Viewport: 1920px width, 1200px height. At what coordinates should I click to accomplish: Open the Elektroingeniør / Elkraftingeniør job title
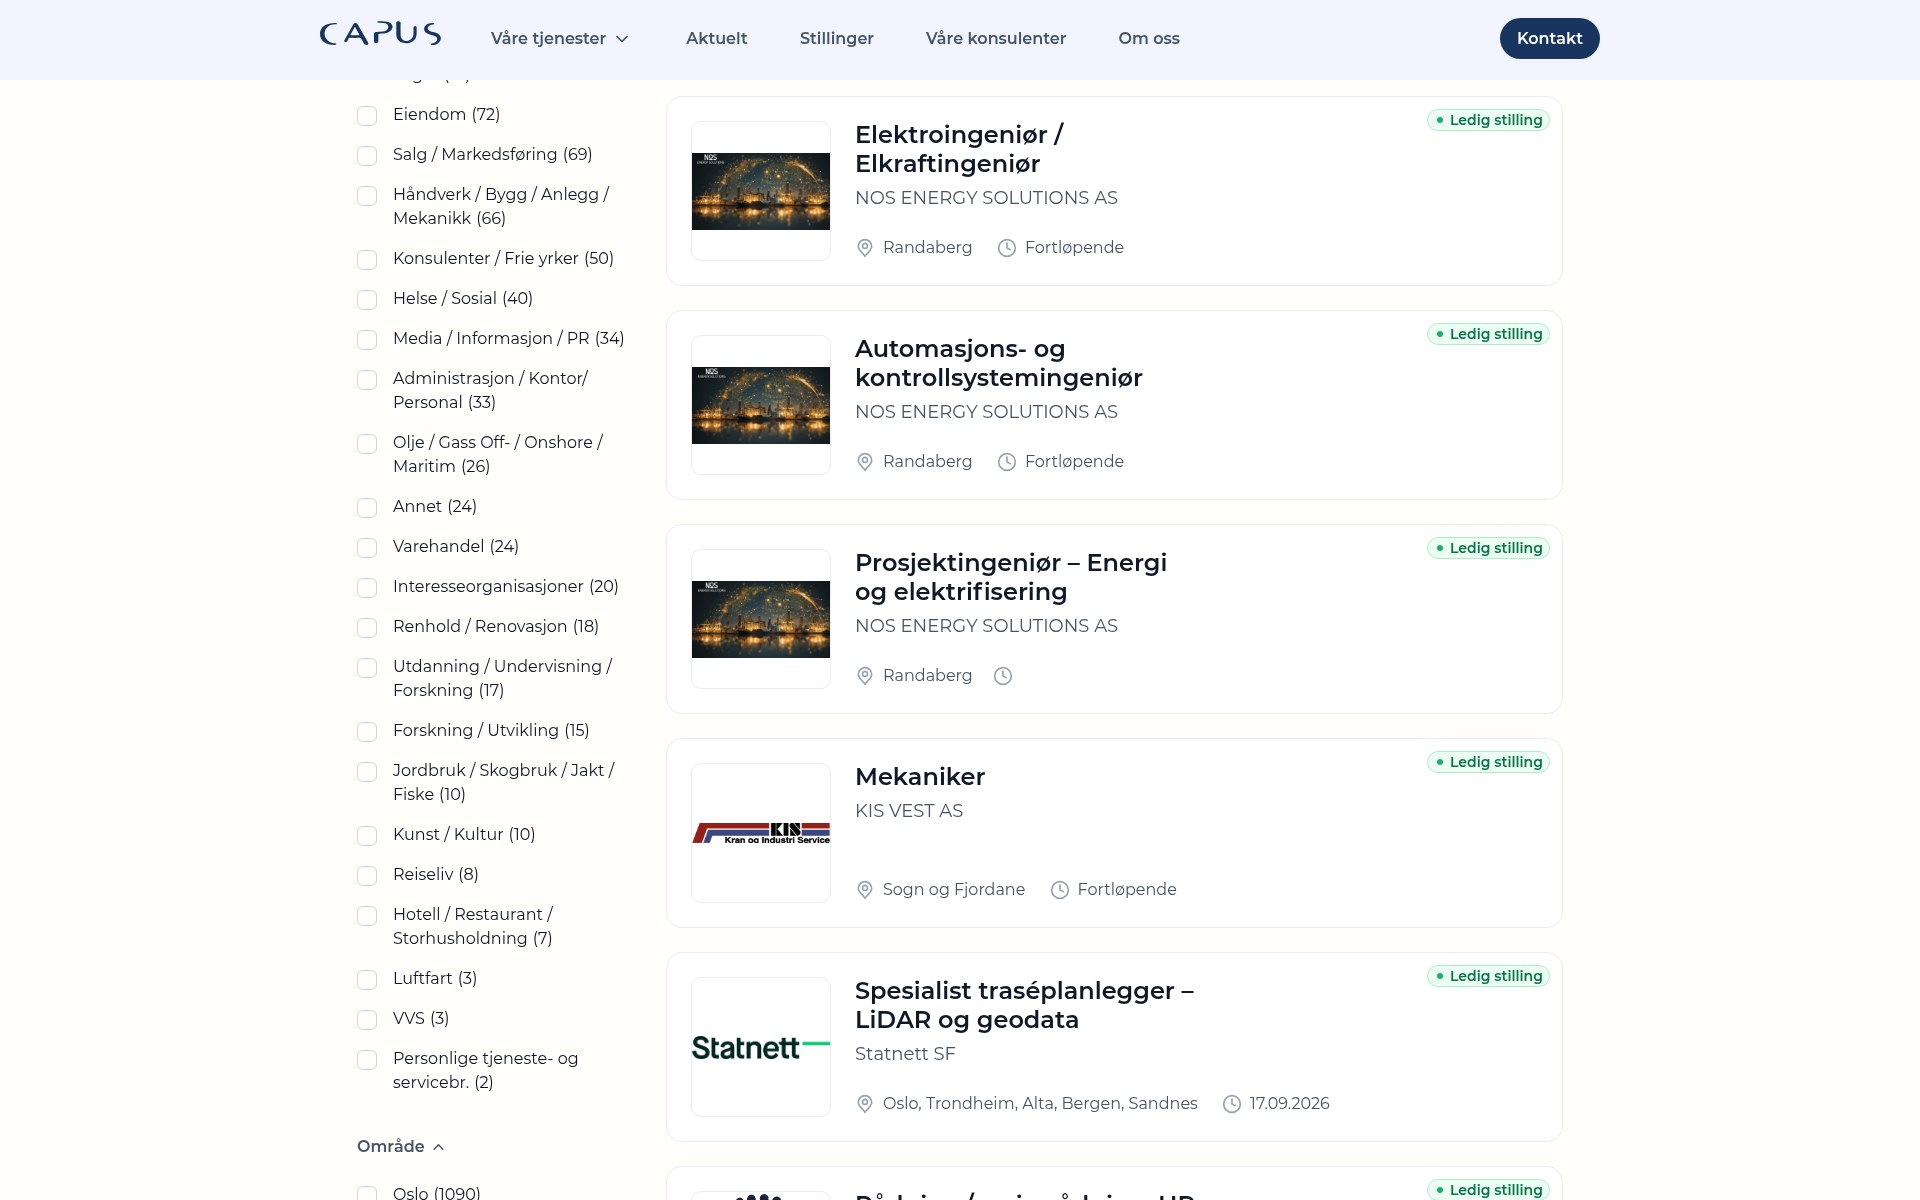click(x=958, y=149)
